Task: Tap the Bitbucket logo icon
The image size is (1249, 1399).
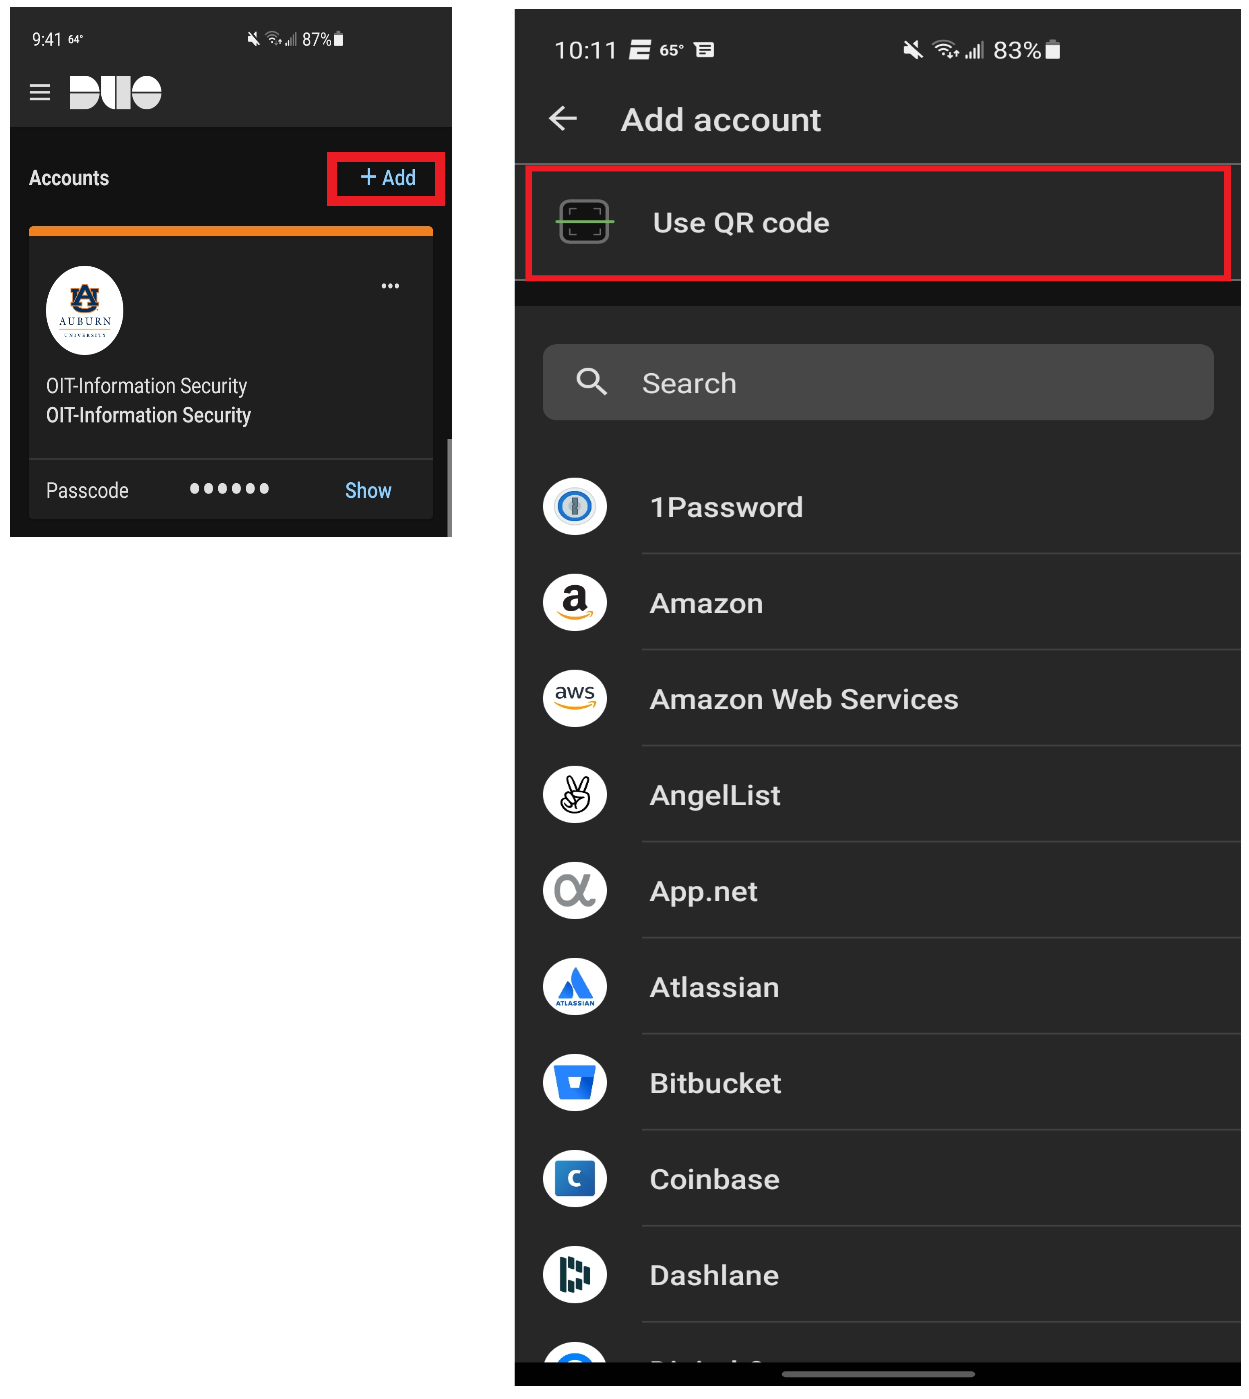Action: point(575,1083)
